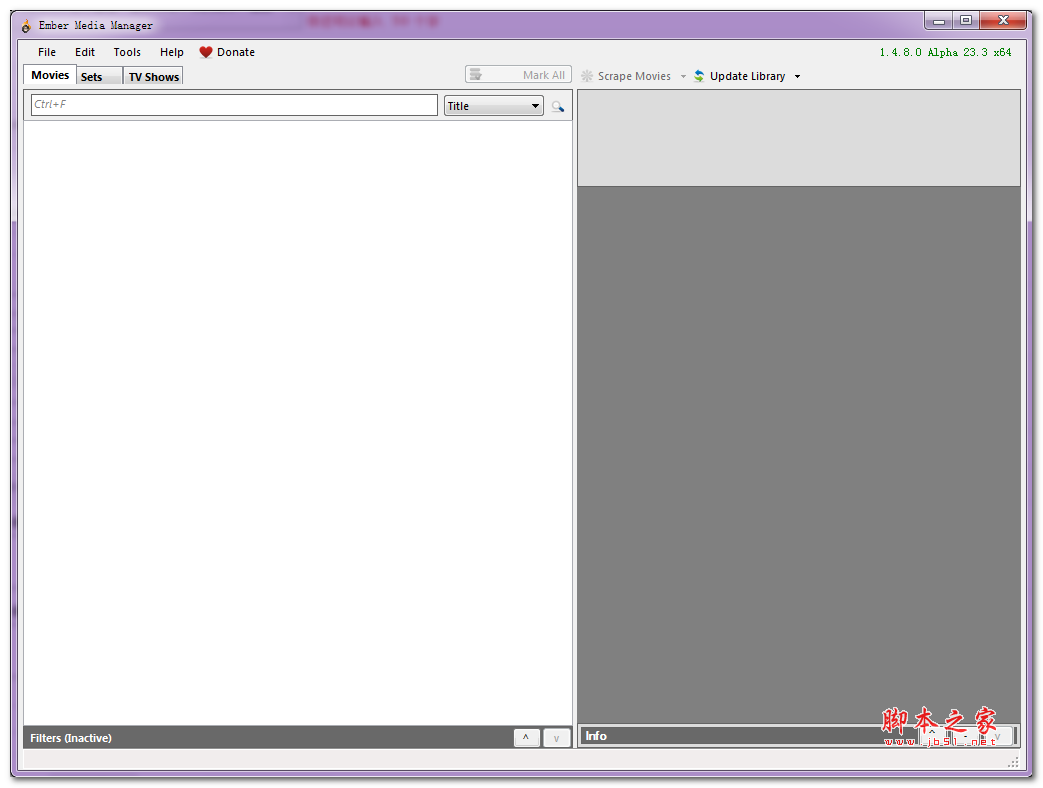The image size is (1043, 788).
Task: Open the Scrape Movies dropdown arrow
Action: (683, 75)
